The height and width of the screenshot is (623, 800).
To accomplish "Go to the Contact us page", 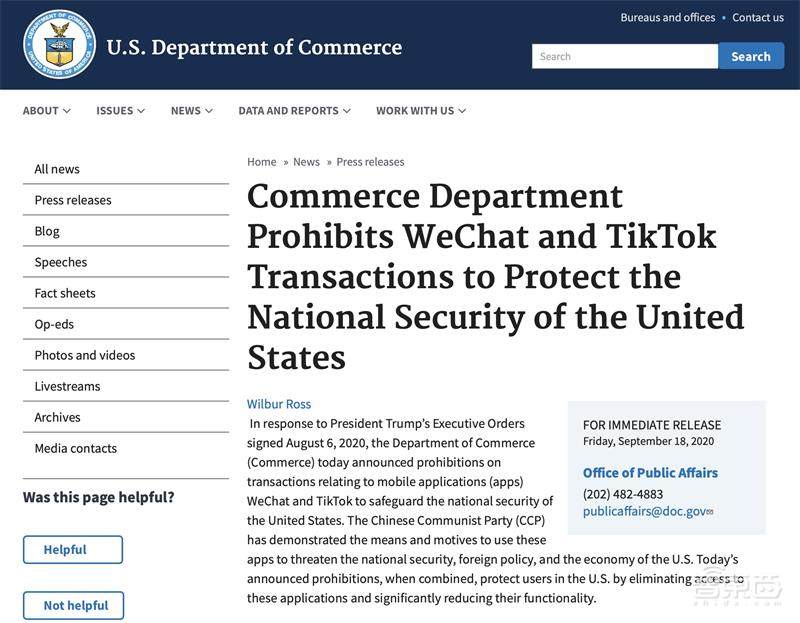I will (x=757, y=17).
